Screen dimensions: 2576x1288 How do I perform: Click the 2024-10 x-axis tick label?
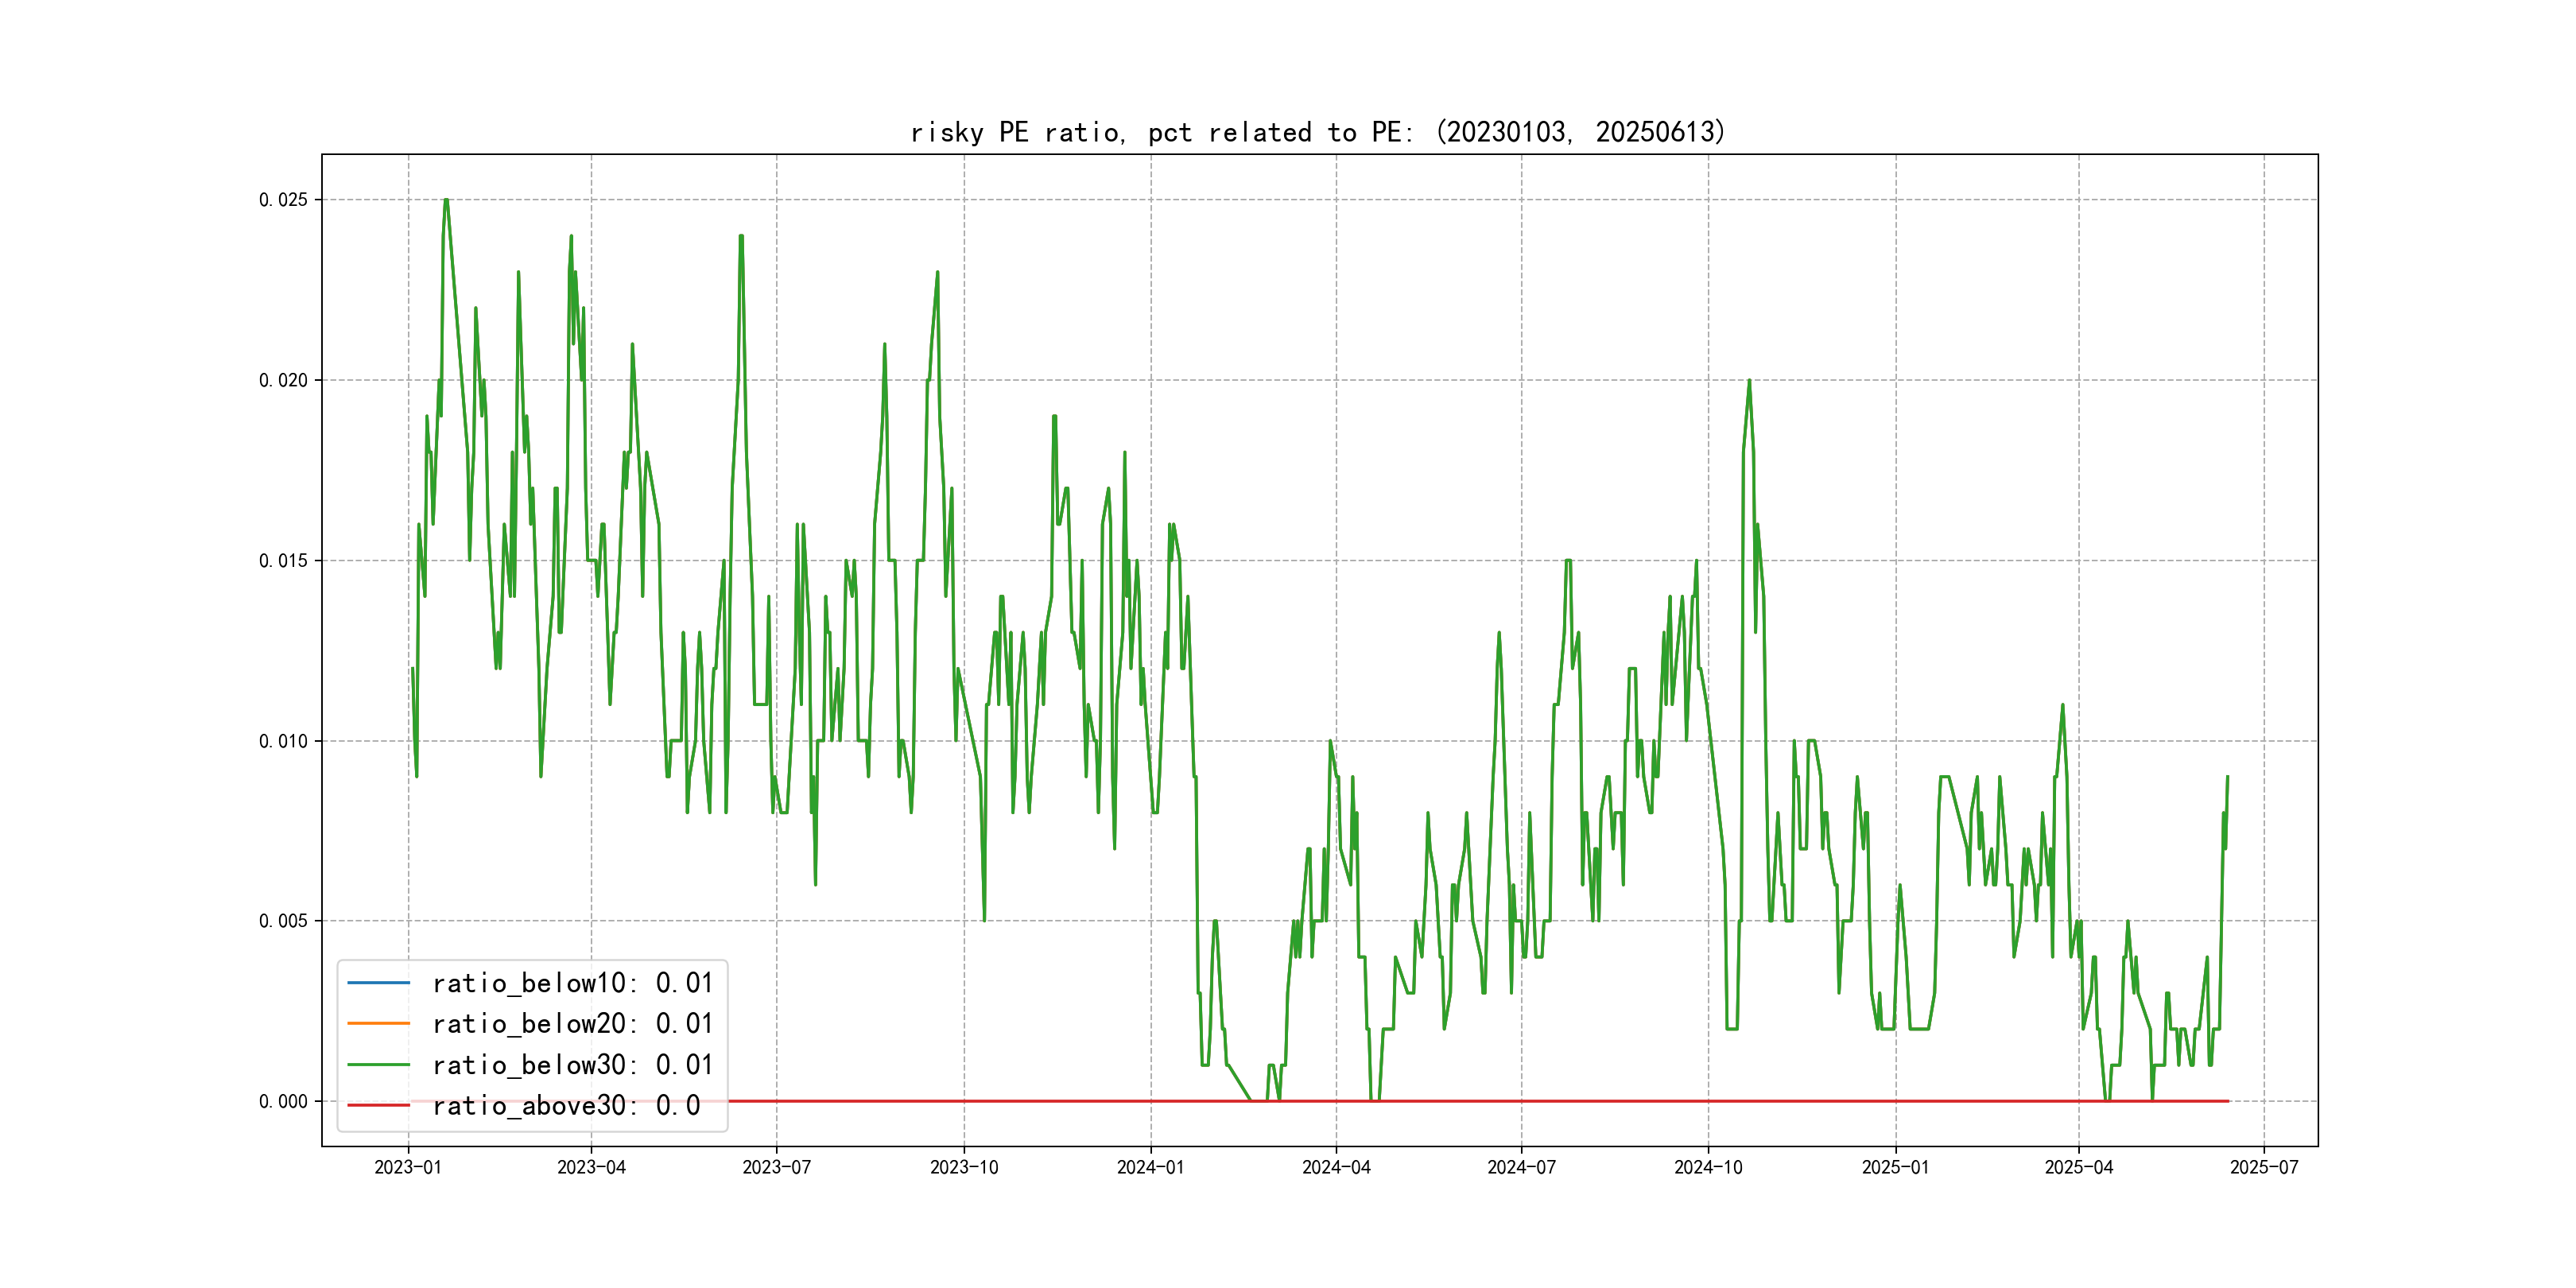point(1708,1167)
